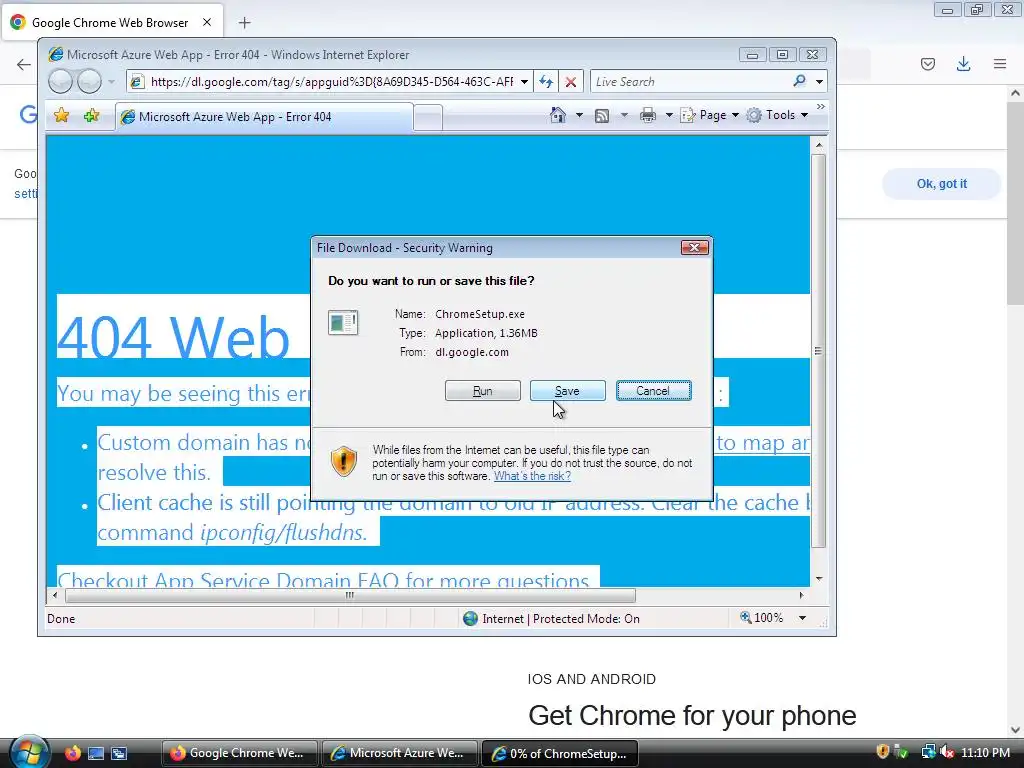Click the Firefox Downloads arrow icon
The width and height of the screenshot is (1024, 768).
pos(963,63)
